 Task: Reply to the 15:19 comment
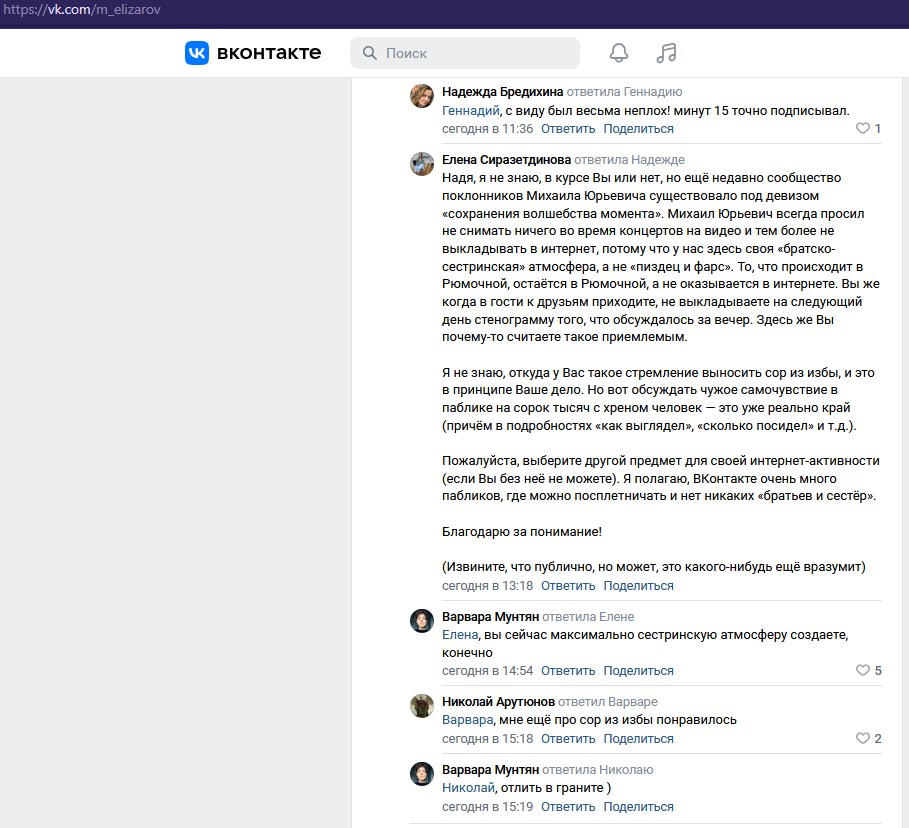(568, 807)
